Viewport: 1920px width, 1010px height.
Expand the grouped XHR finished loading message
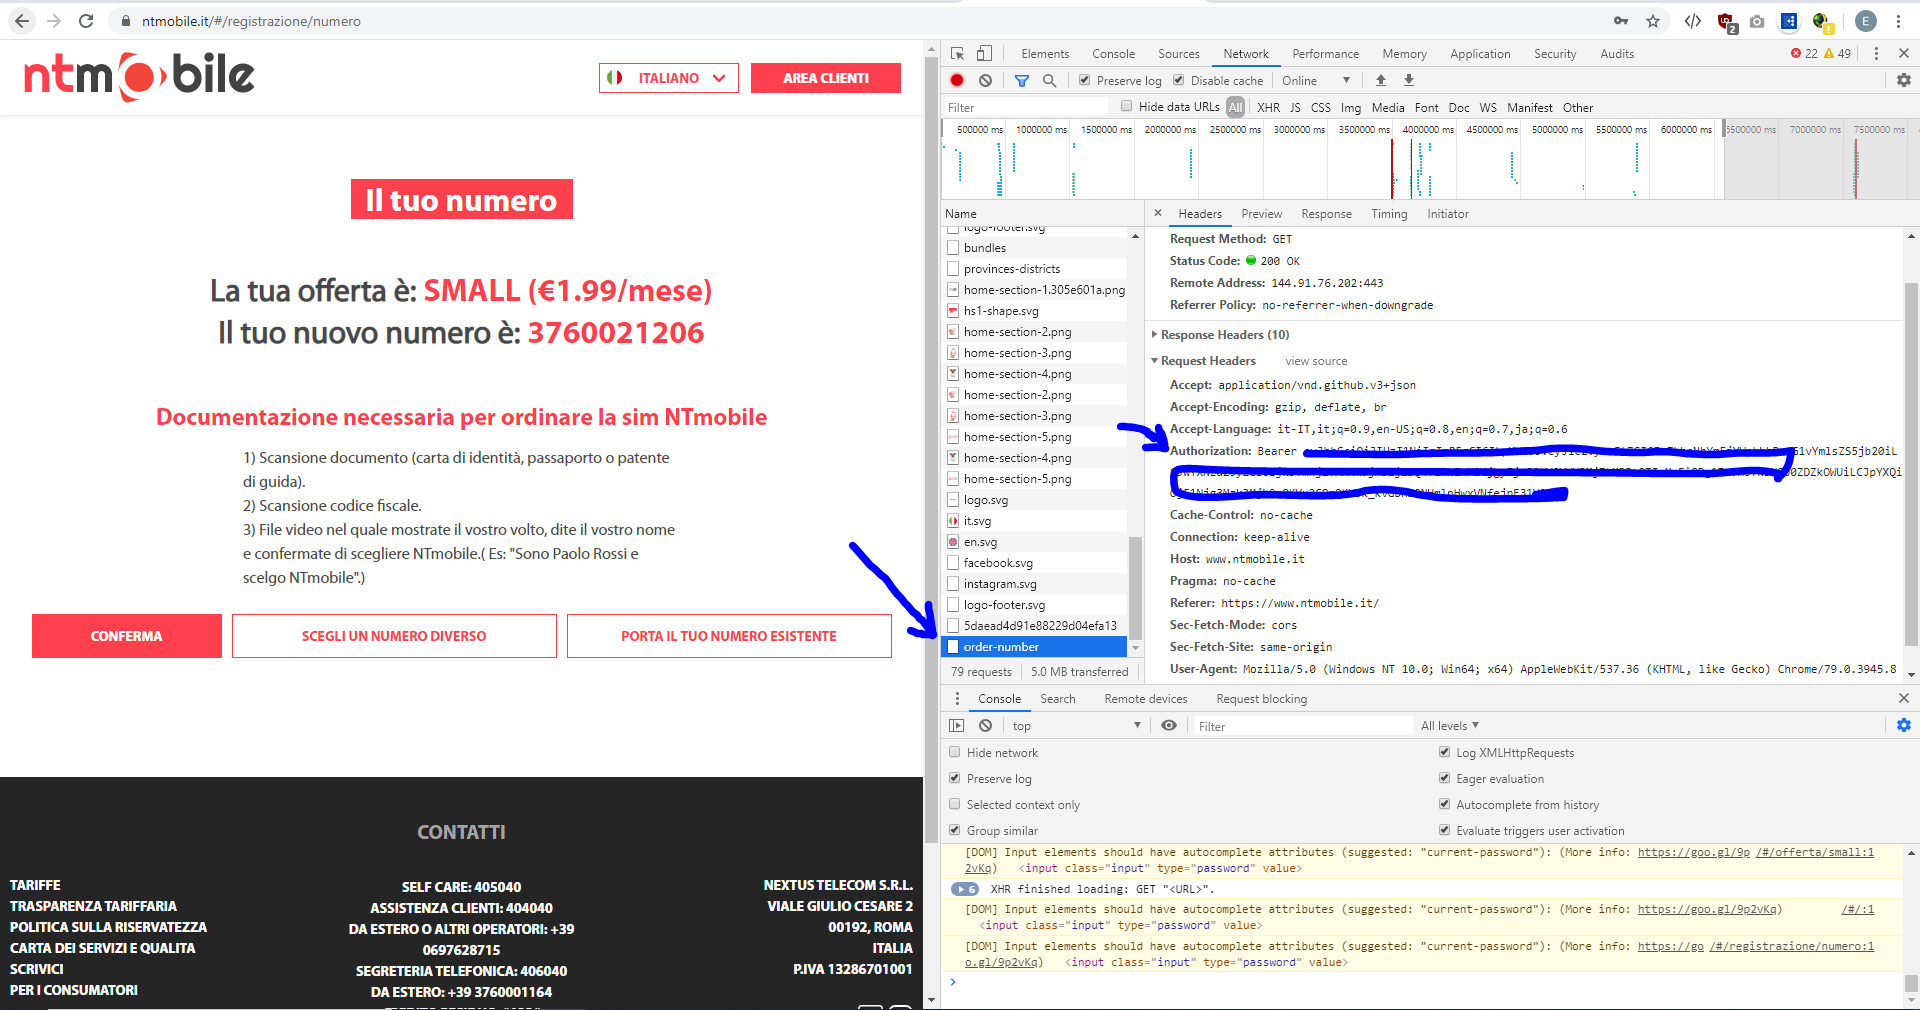point(964,889)
